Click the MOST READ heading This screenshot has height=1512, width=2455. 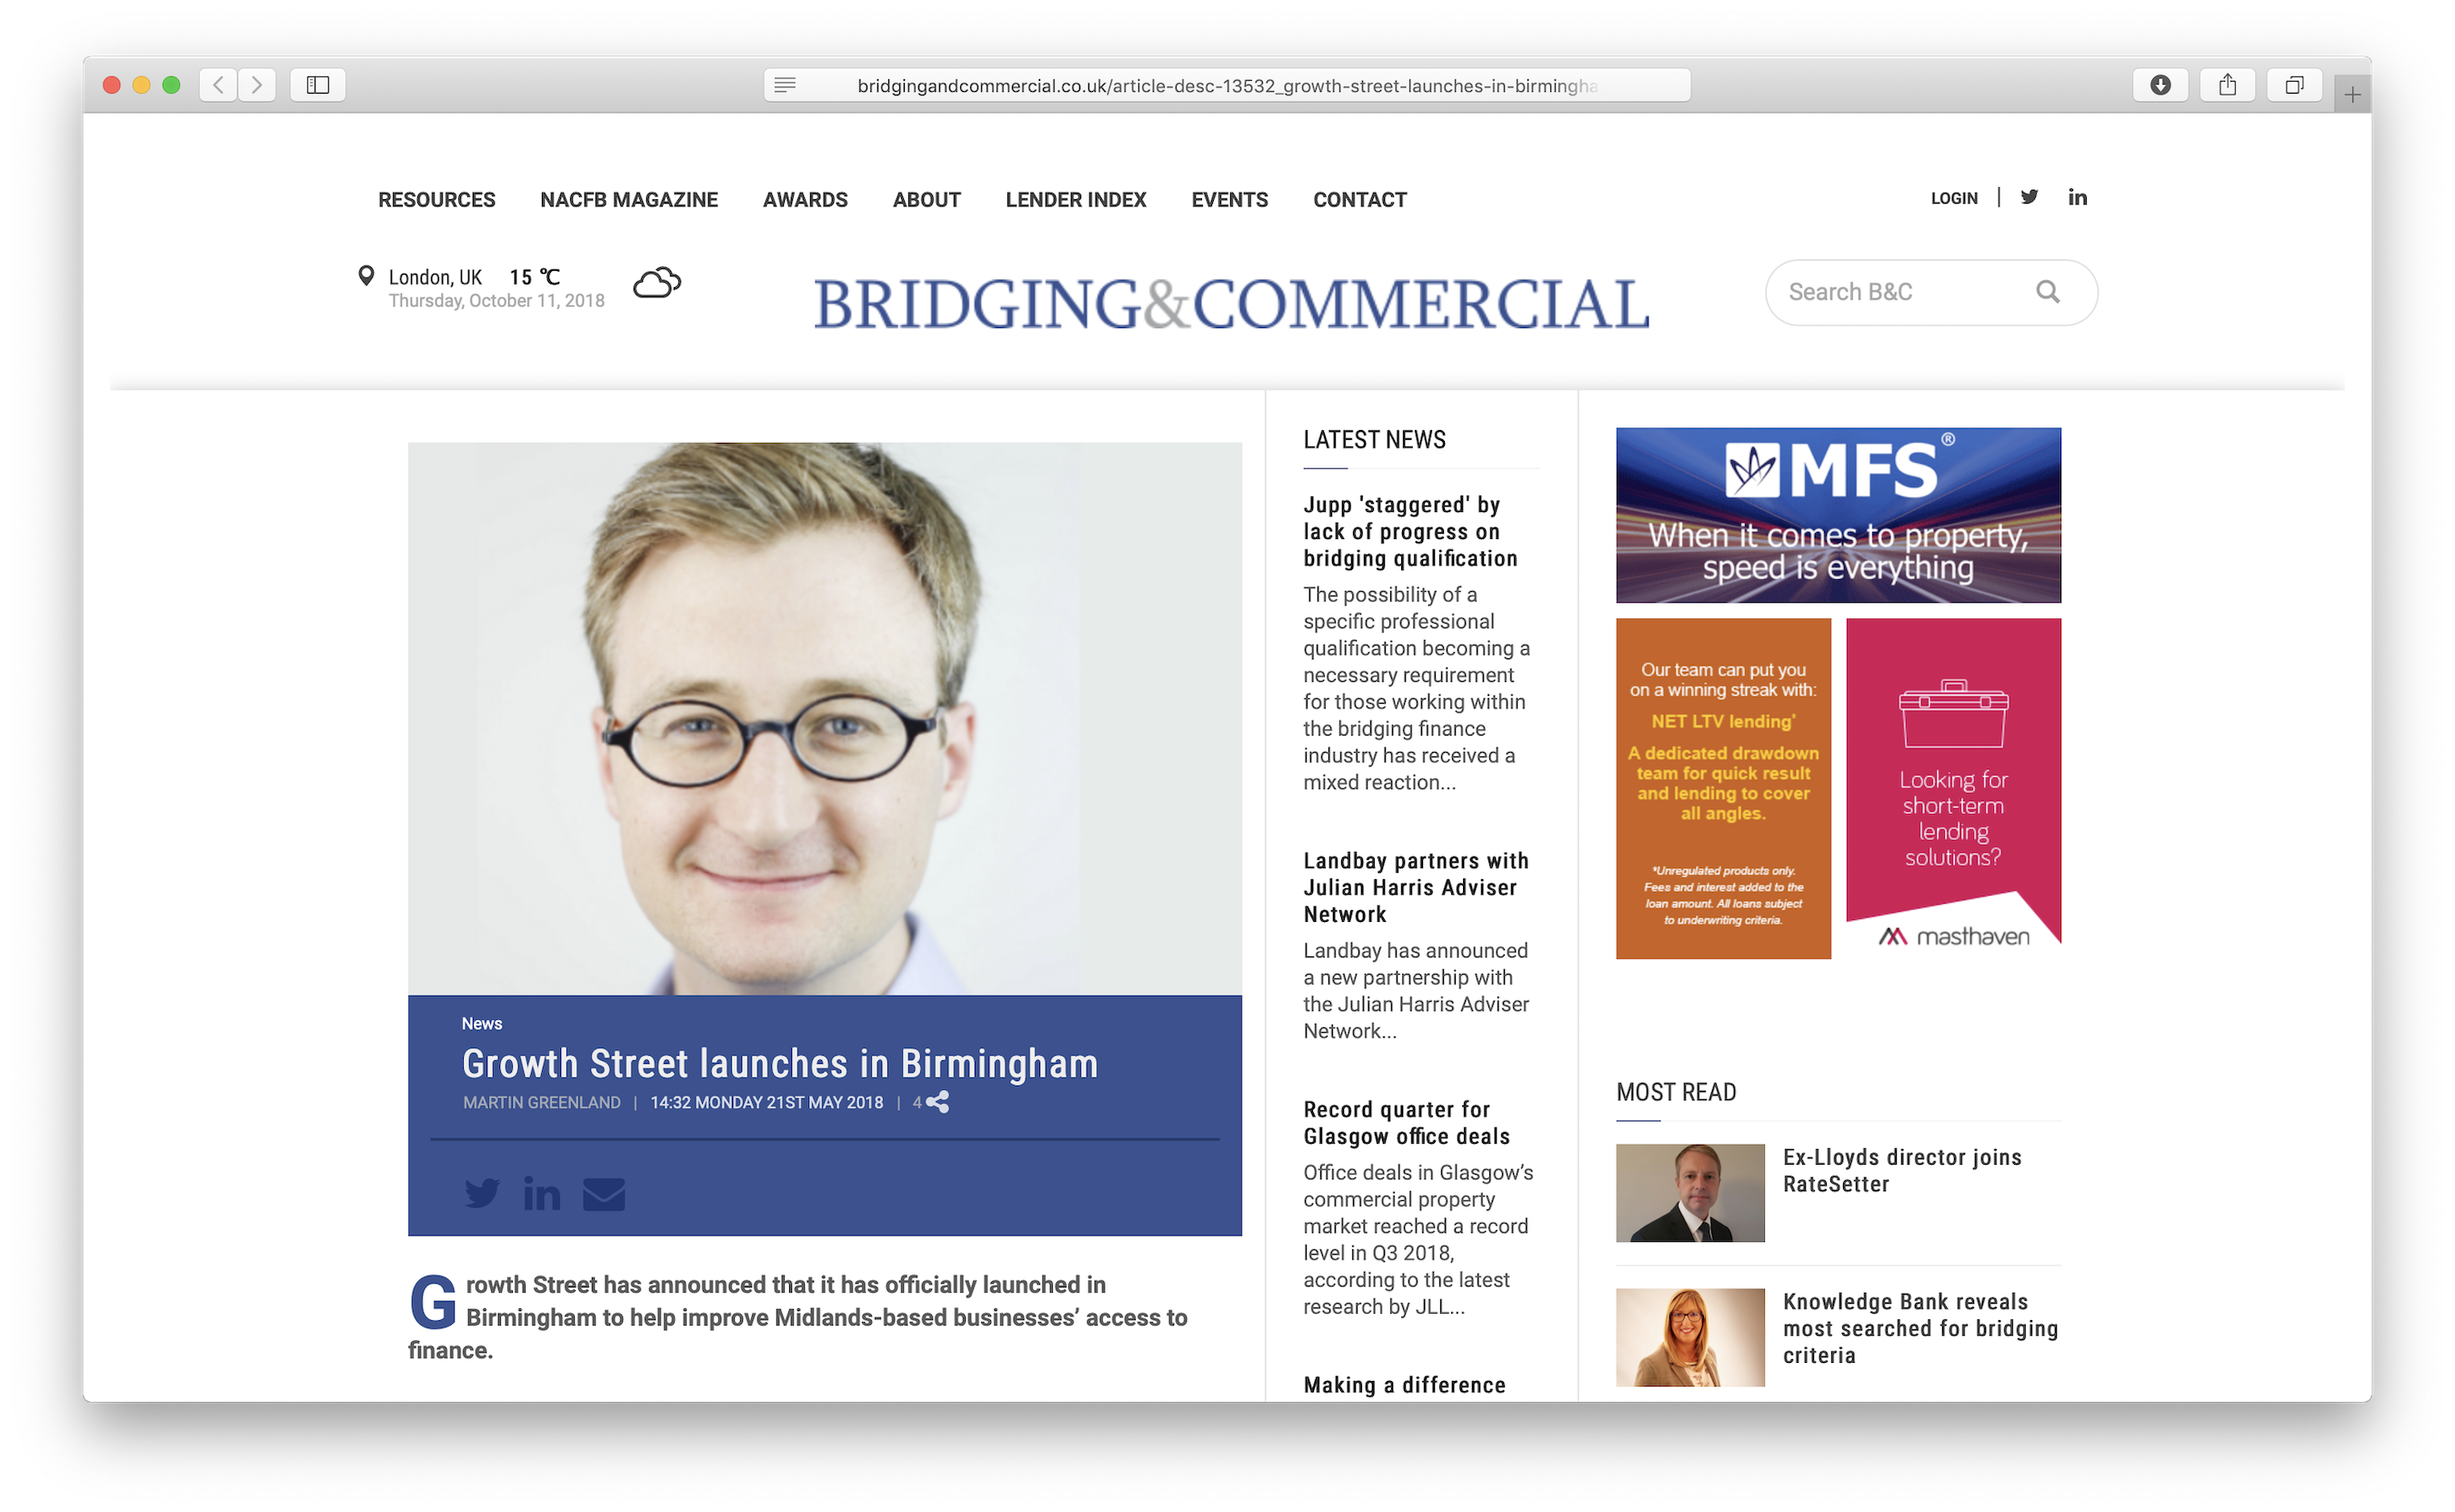click(x=1676, y=1092)
